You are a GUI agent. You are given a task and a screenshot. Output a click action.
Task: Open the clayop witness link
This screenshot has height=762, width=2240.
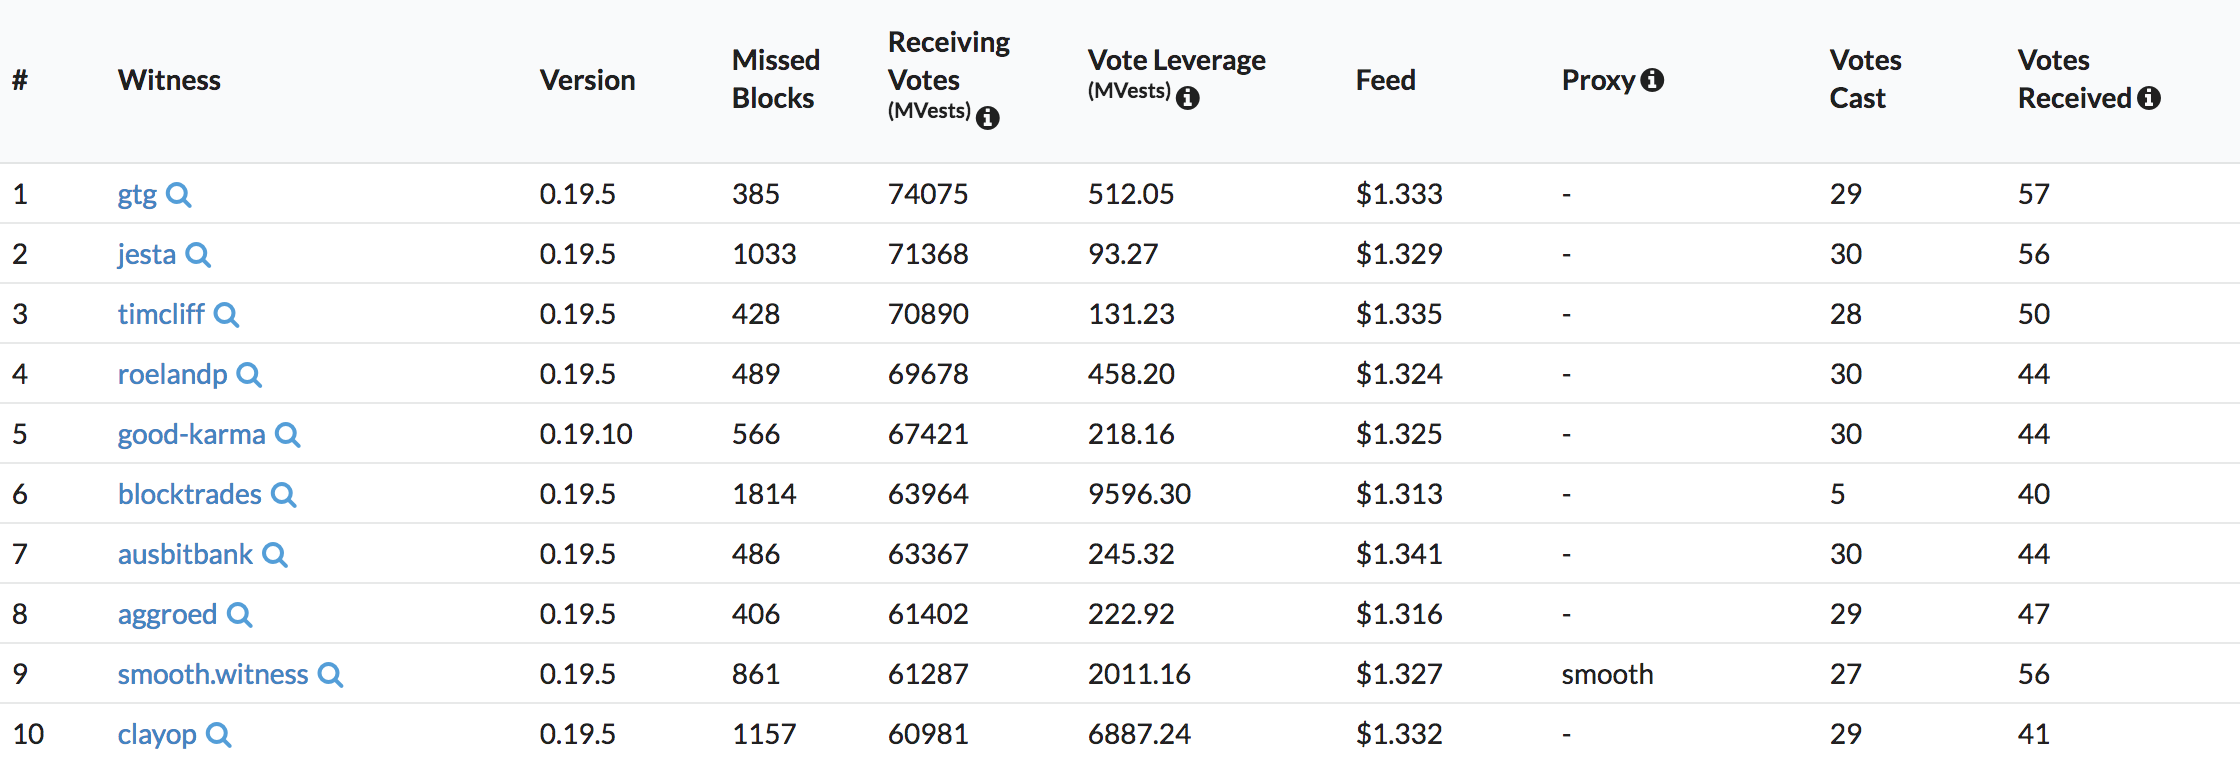tap(157, 734)
